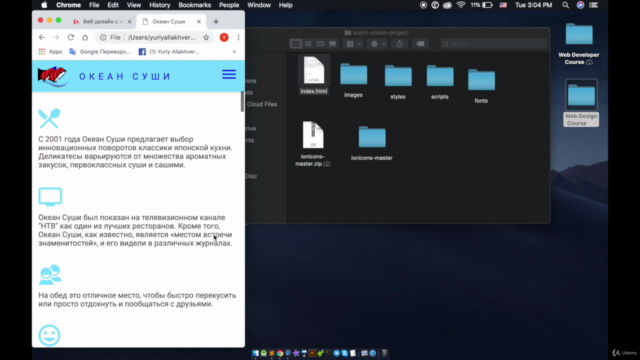The height and width of the screenshot is (360, 640).
Task: Click the US input source flag
Action: pos(503,5)
